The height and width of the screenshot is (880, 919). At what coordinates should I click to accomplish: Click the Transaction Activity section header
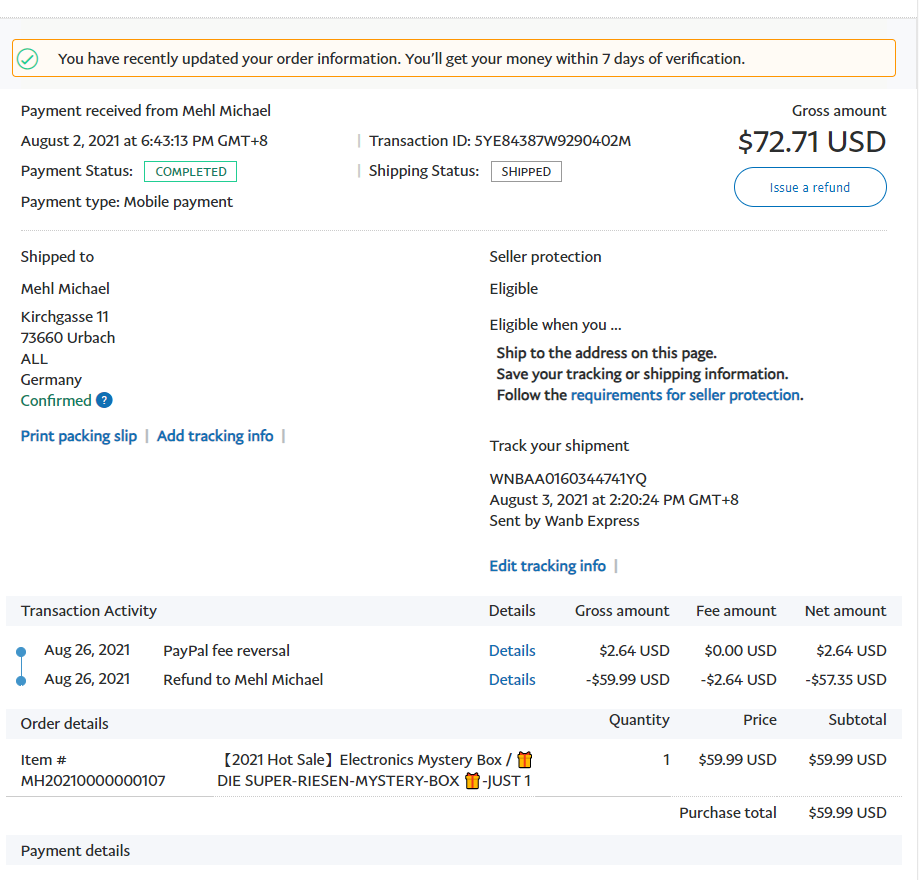point(89,611)
